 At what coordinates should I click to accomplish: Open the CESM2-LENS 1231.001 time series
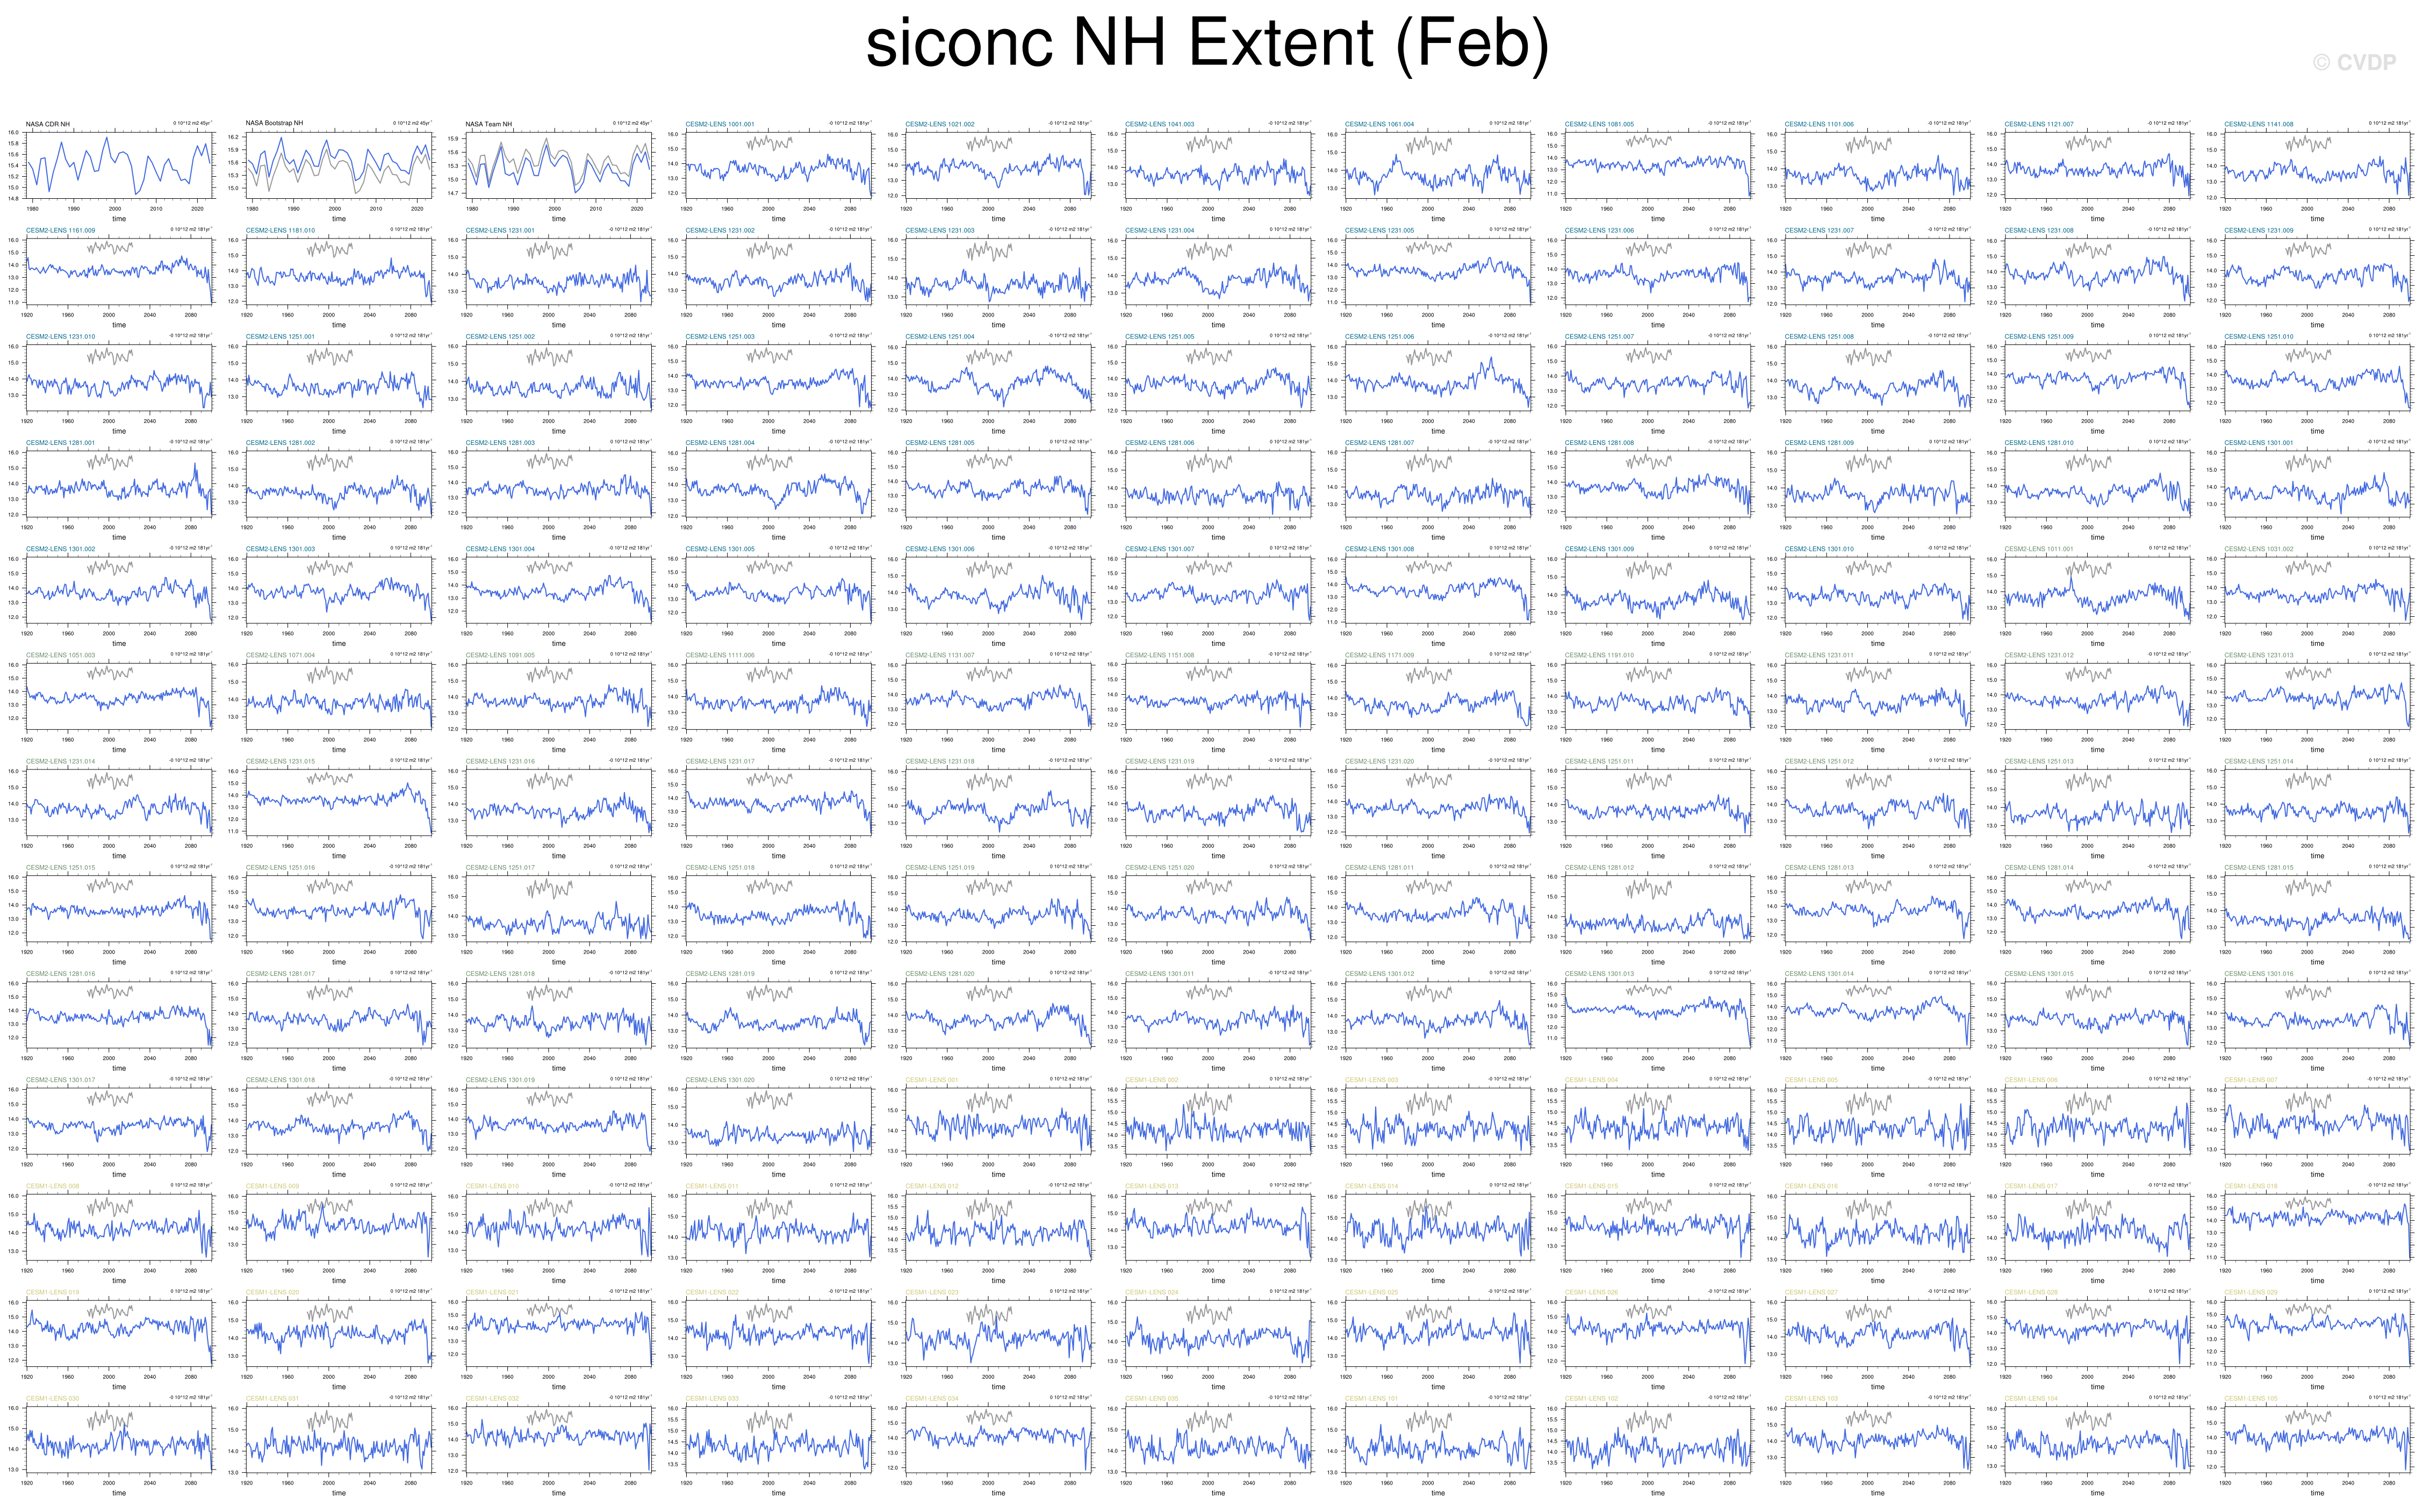559,271
